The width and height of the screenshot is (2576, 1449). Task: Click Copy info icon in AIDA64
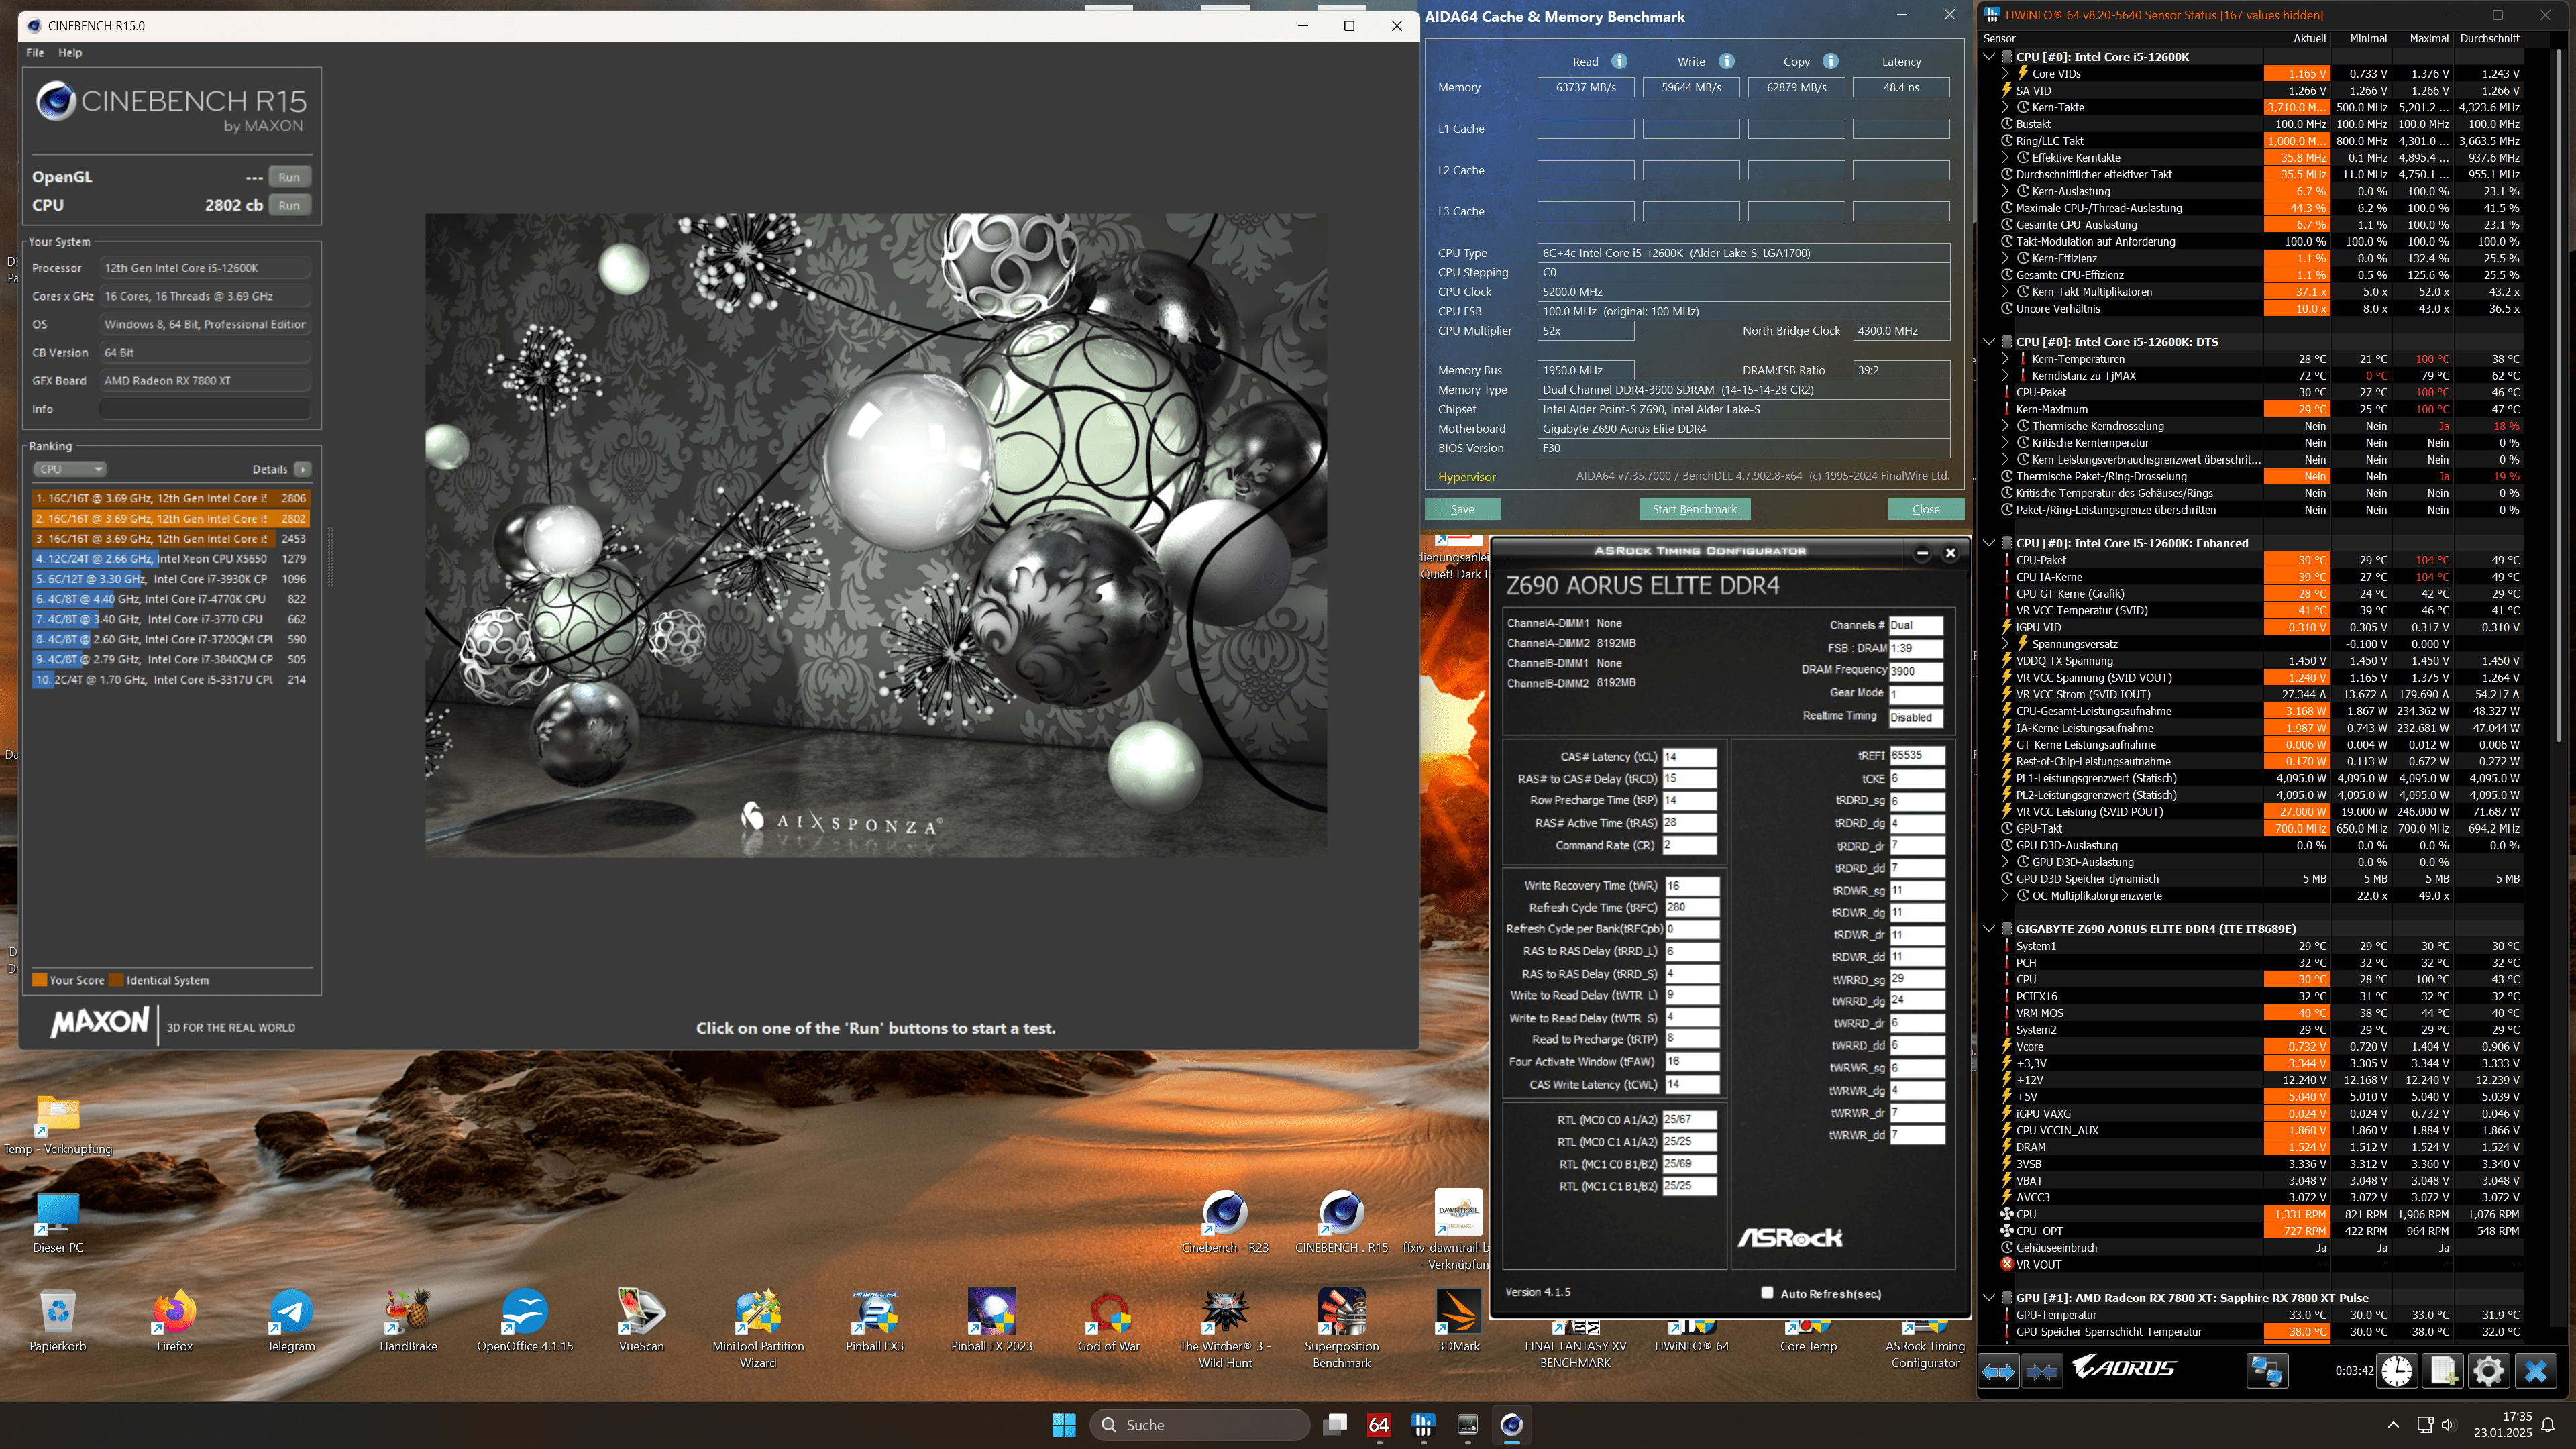tap(1830, 61)
